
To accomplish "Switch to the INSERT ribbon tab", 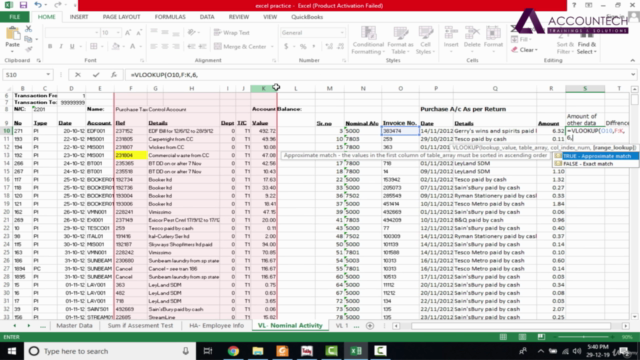I will click(79, 17).
